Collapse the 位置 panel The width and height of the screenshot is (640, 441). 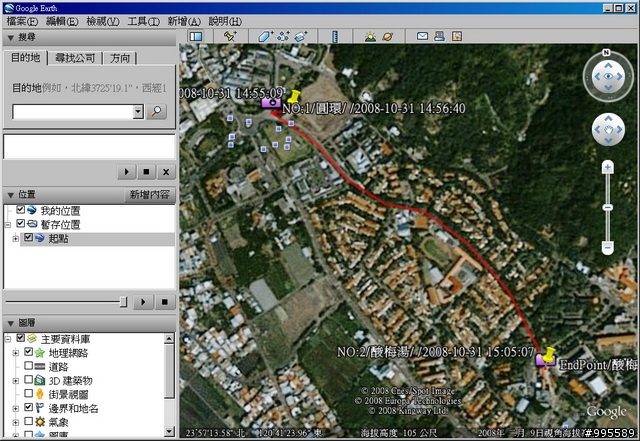11,195
